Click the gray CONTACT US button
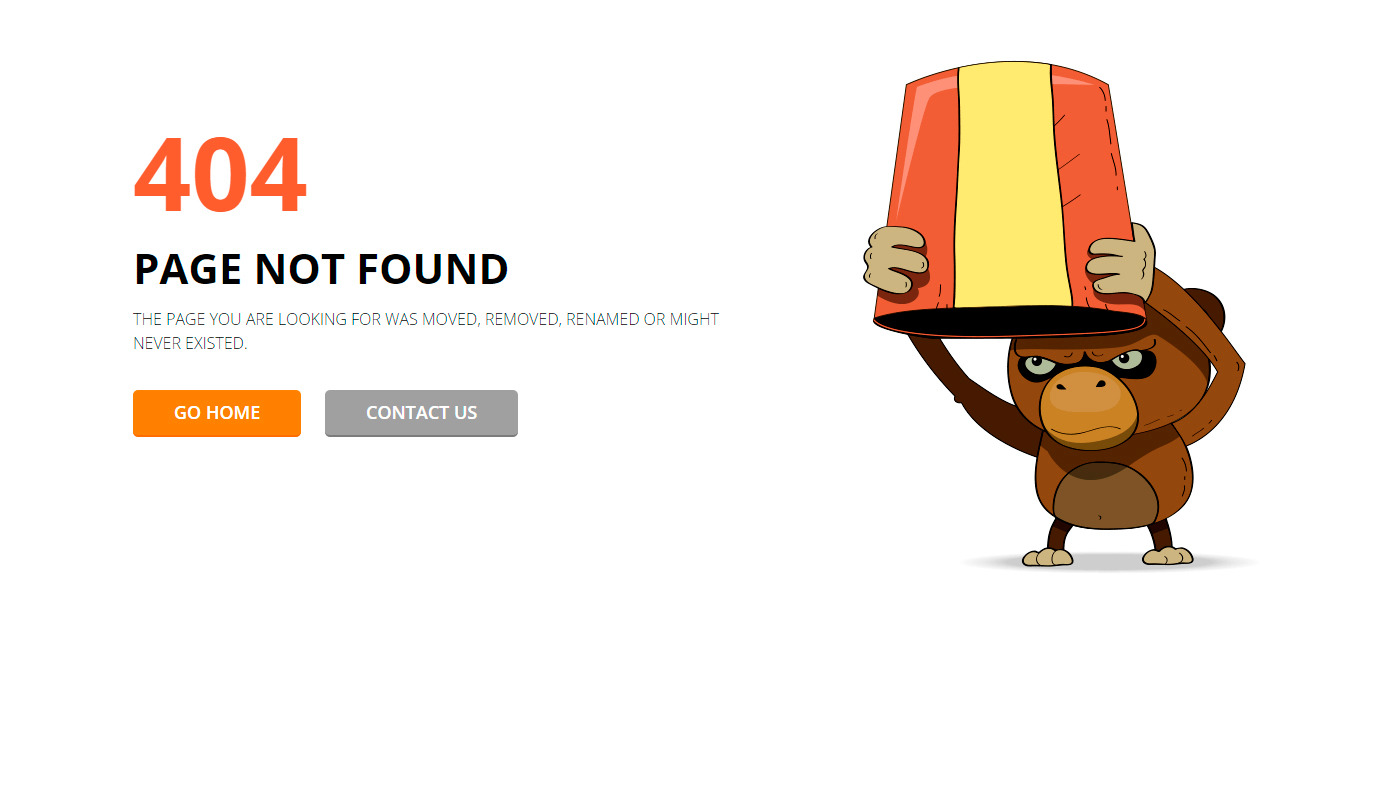 tap(421, 413)
